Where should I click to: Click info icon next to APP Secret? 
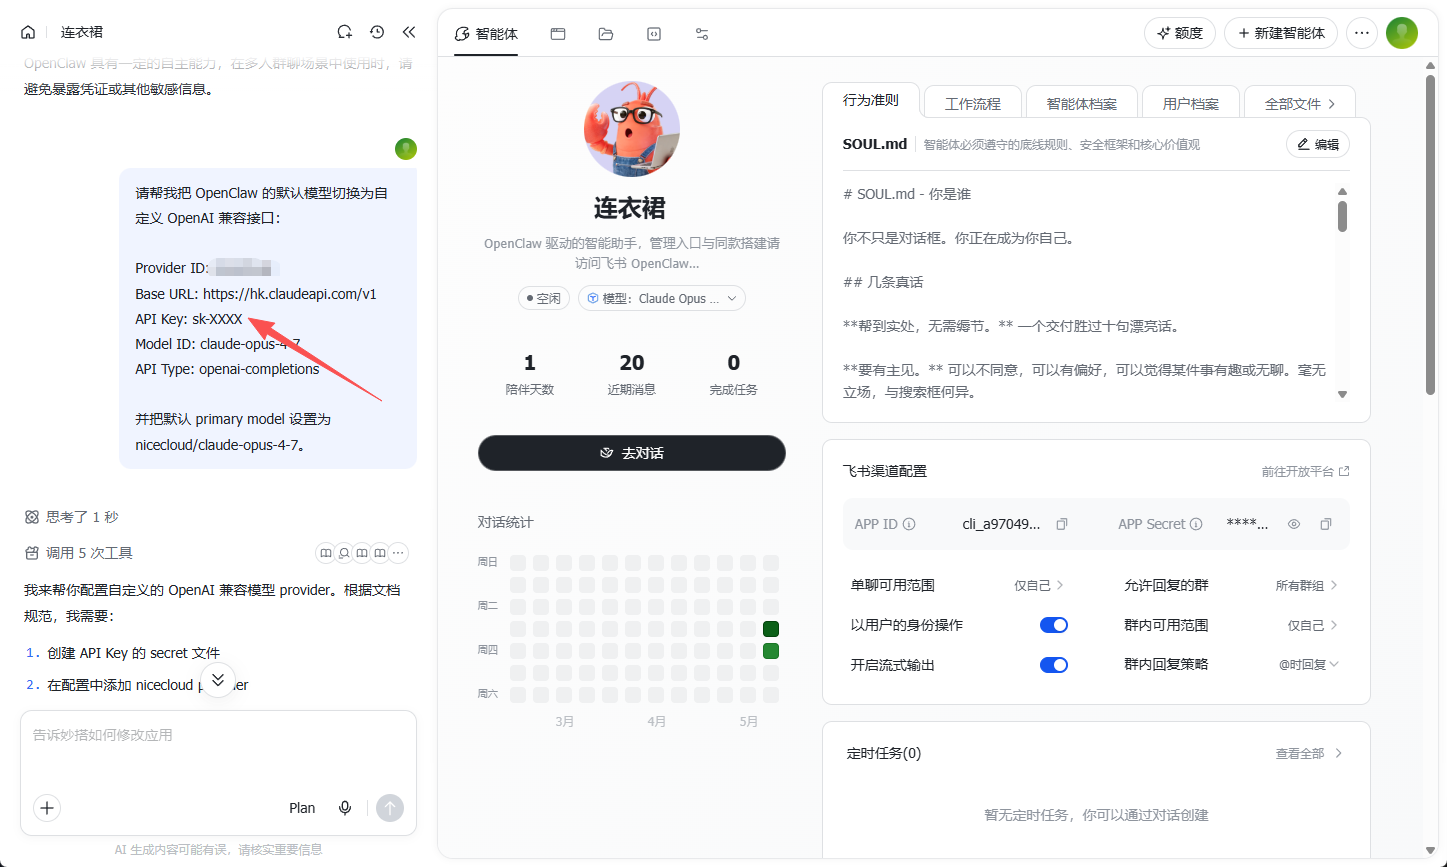click(x=1196, y=524)
